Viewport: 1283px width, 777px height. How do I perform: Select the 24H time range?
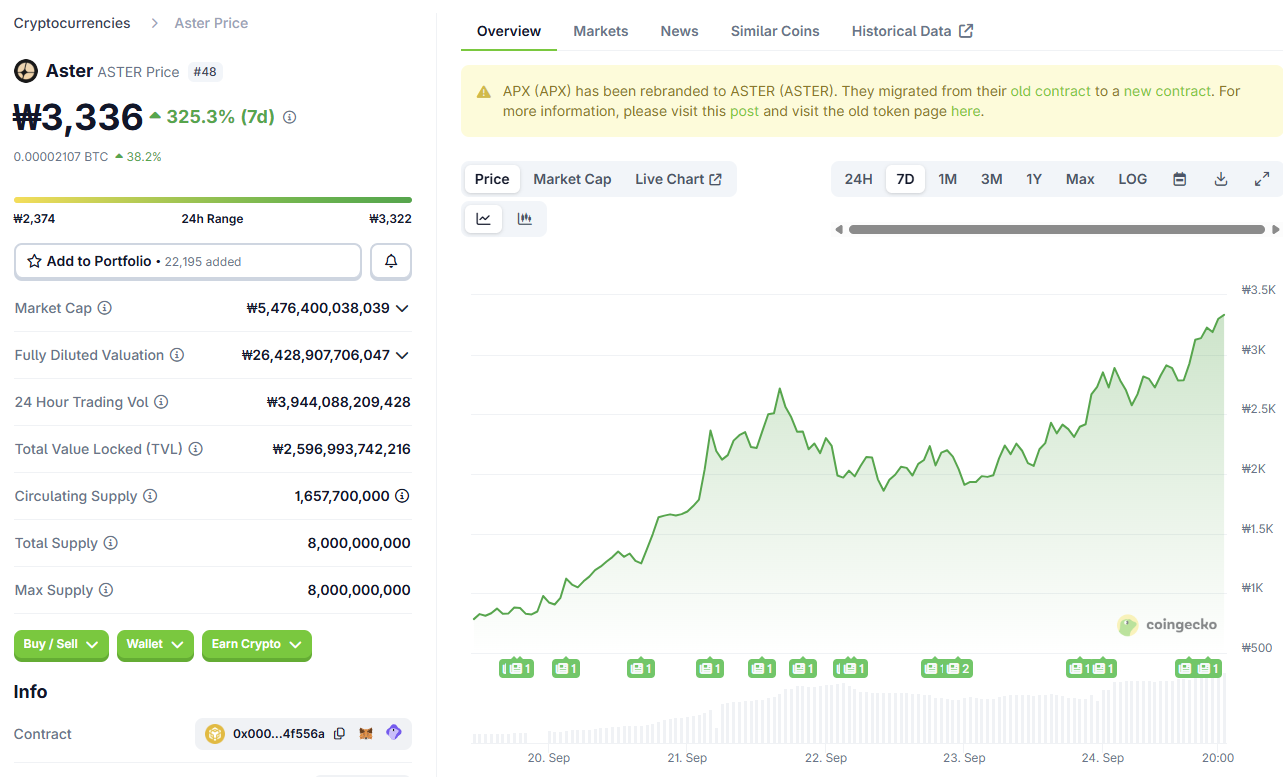(x=858, y=179)
